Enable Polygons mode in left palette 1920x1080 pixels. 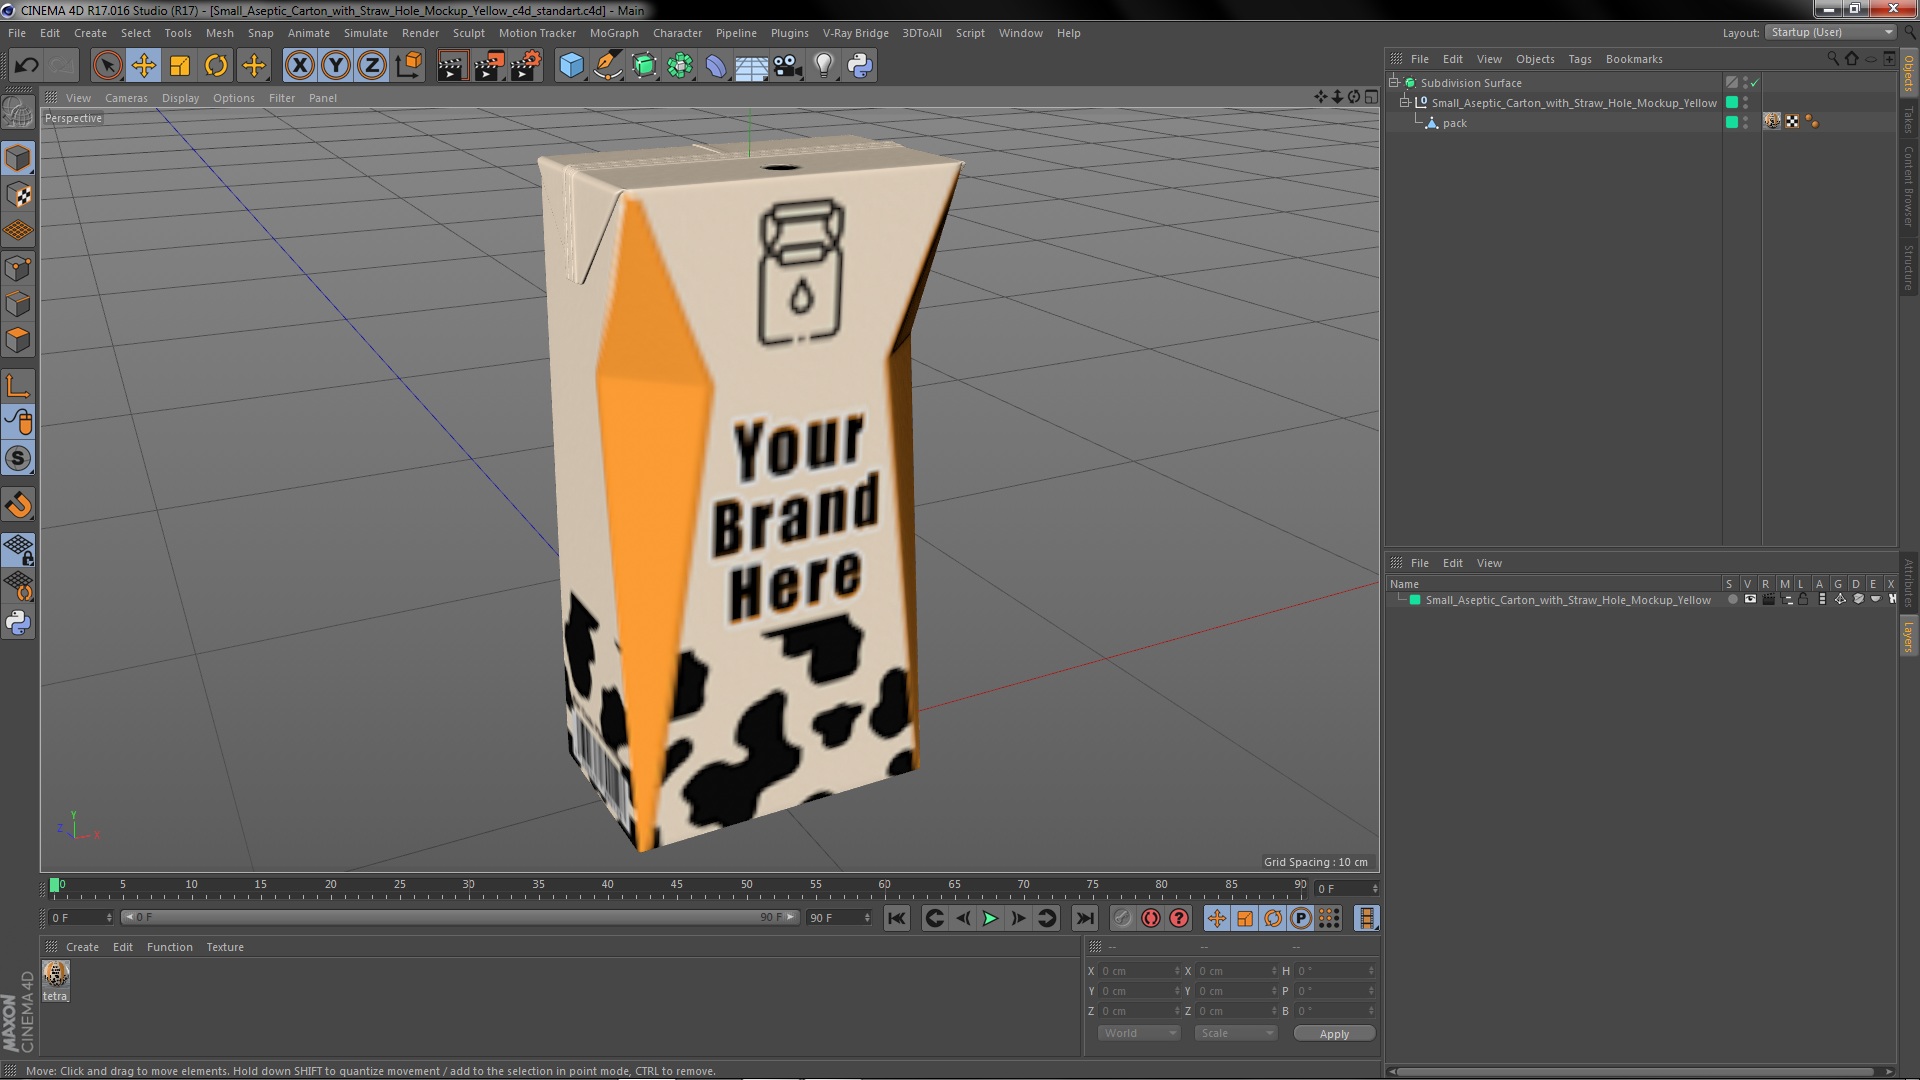pyautogui.click(x=18, y=340)
